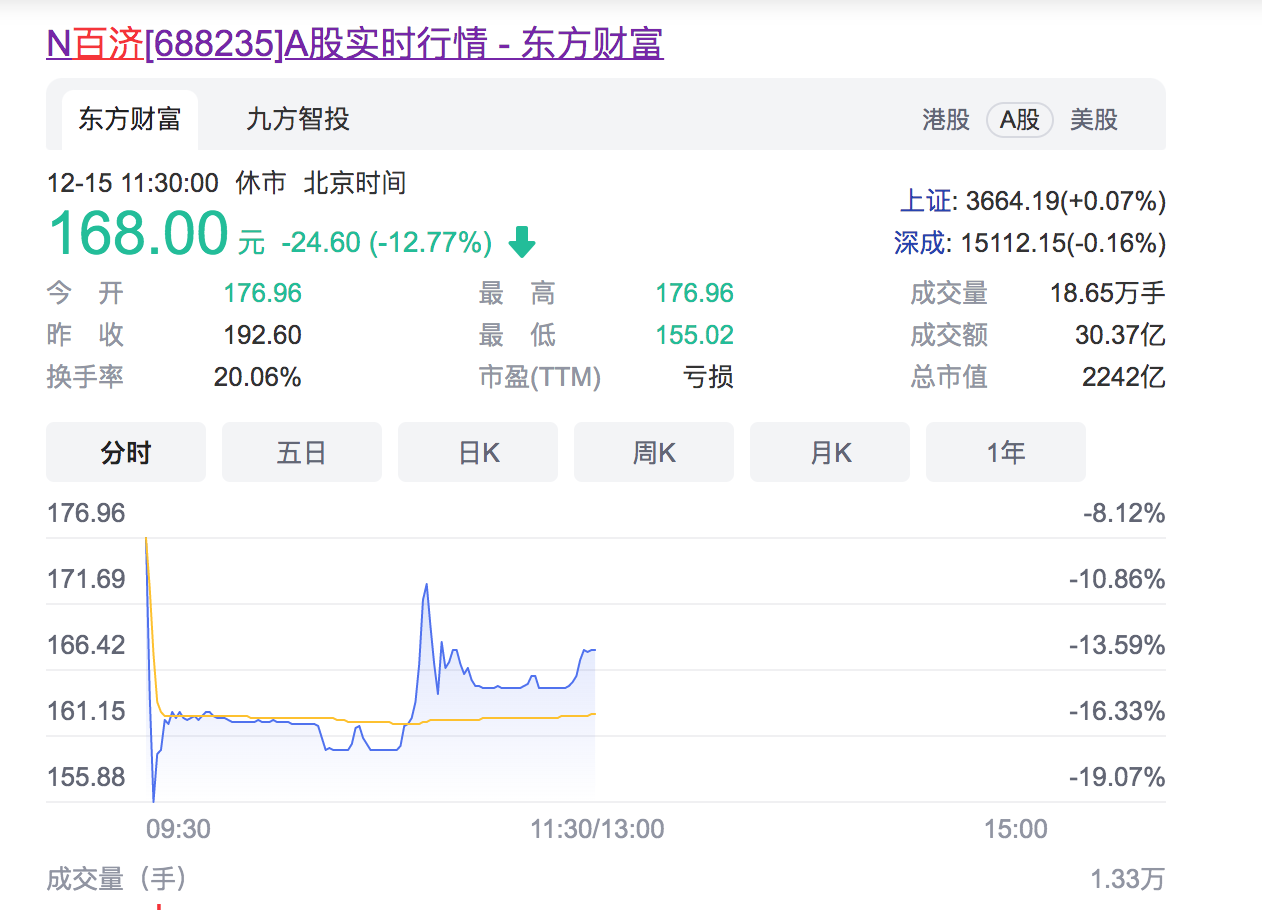Viewport: 1262px width, 910px height.
Task: Switch chart to 日K
Action: [x=478, y=453]
